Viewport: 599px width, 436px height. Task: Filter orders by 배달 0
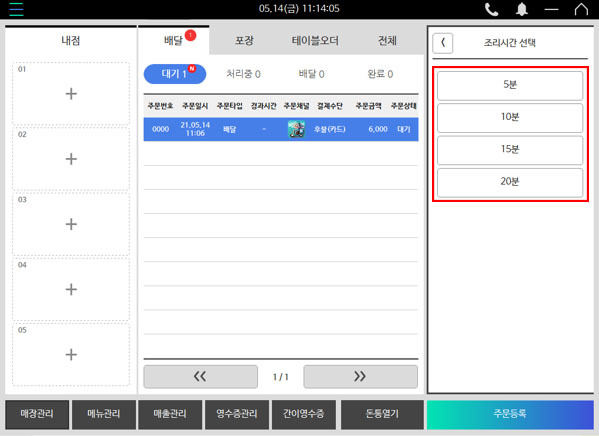[312, 74]
